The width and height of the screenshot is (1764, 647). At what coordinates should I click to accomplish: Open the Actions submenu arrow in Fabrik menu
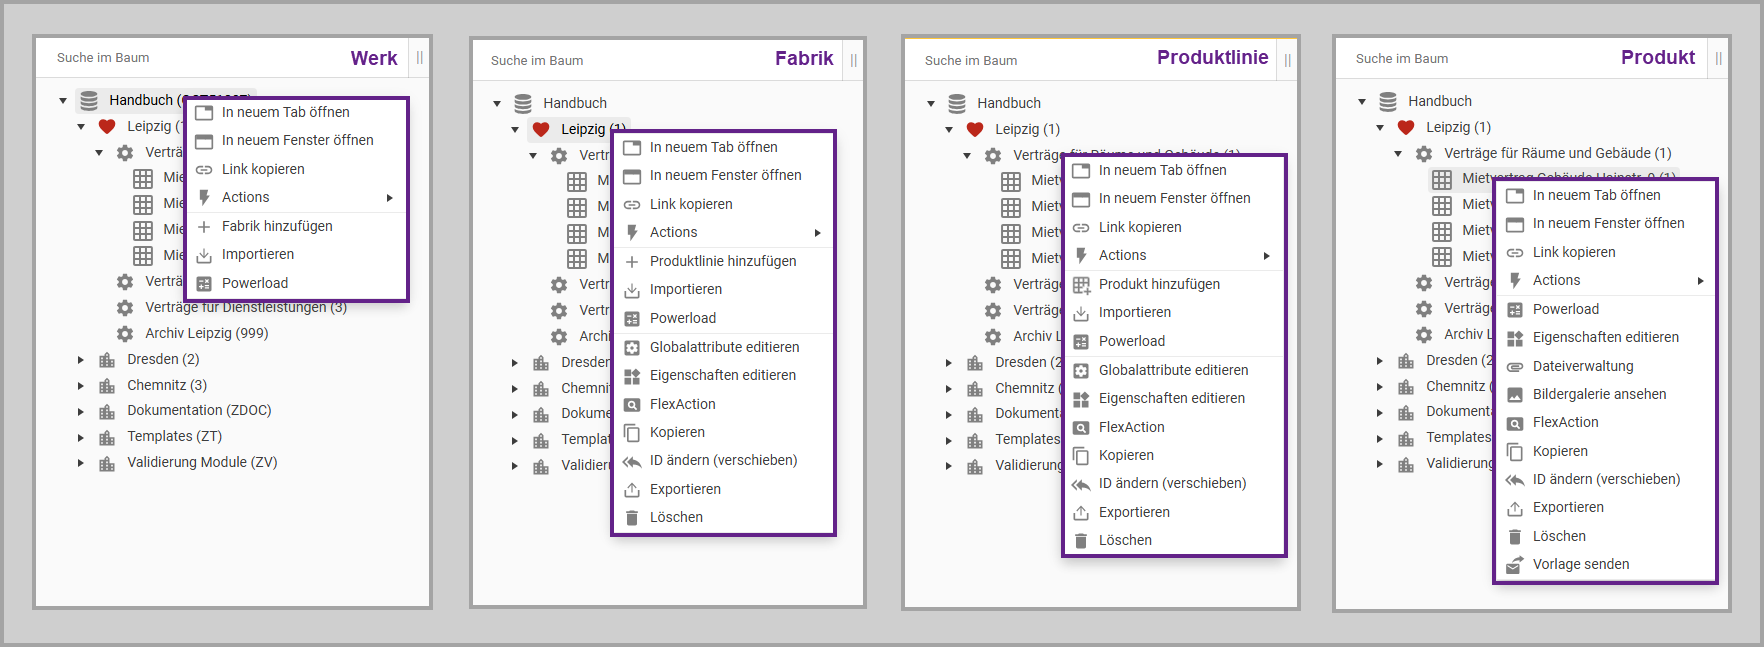pyautogui.click(x=818, y=233)
